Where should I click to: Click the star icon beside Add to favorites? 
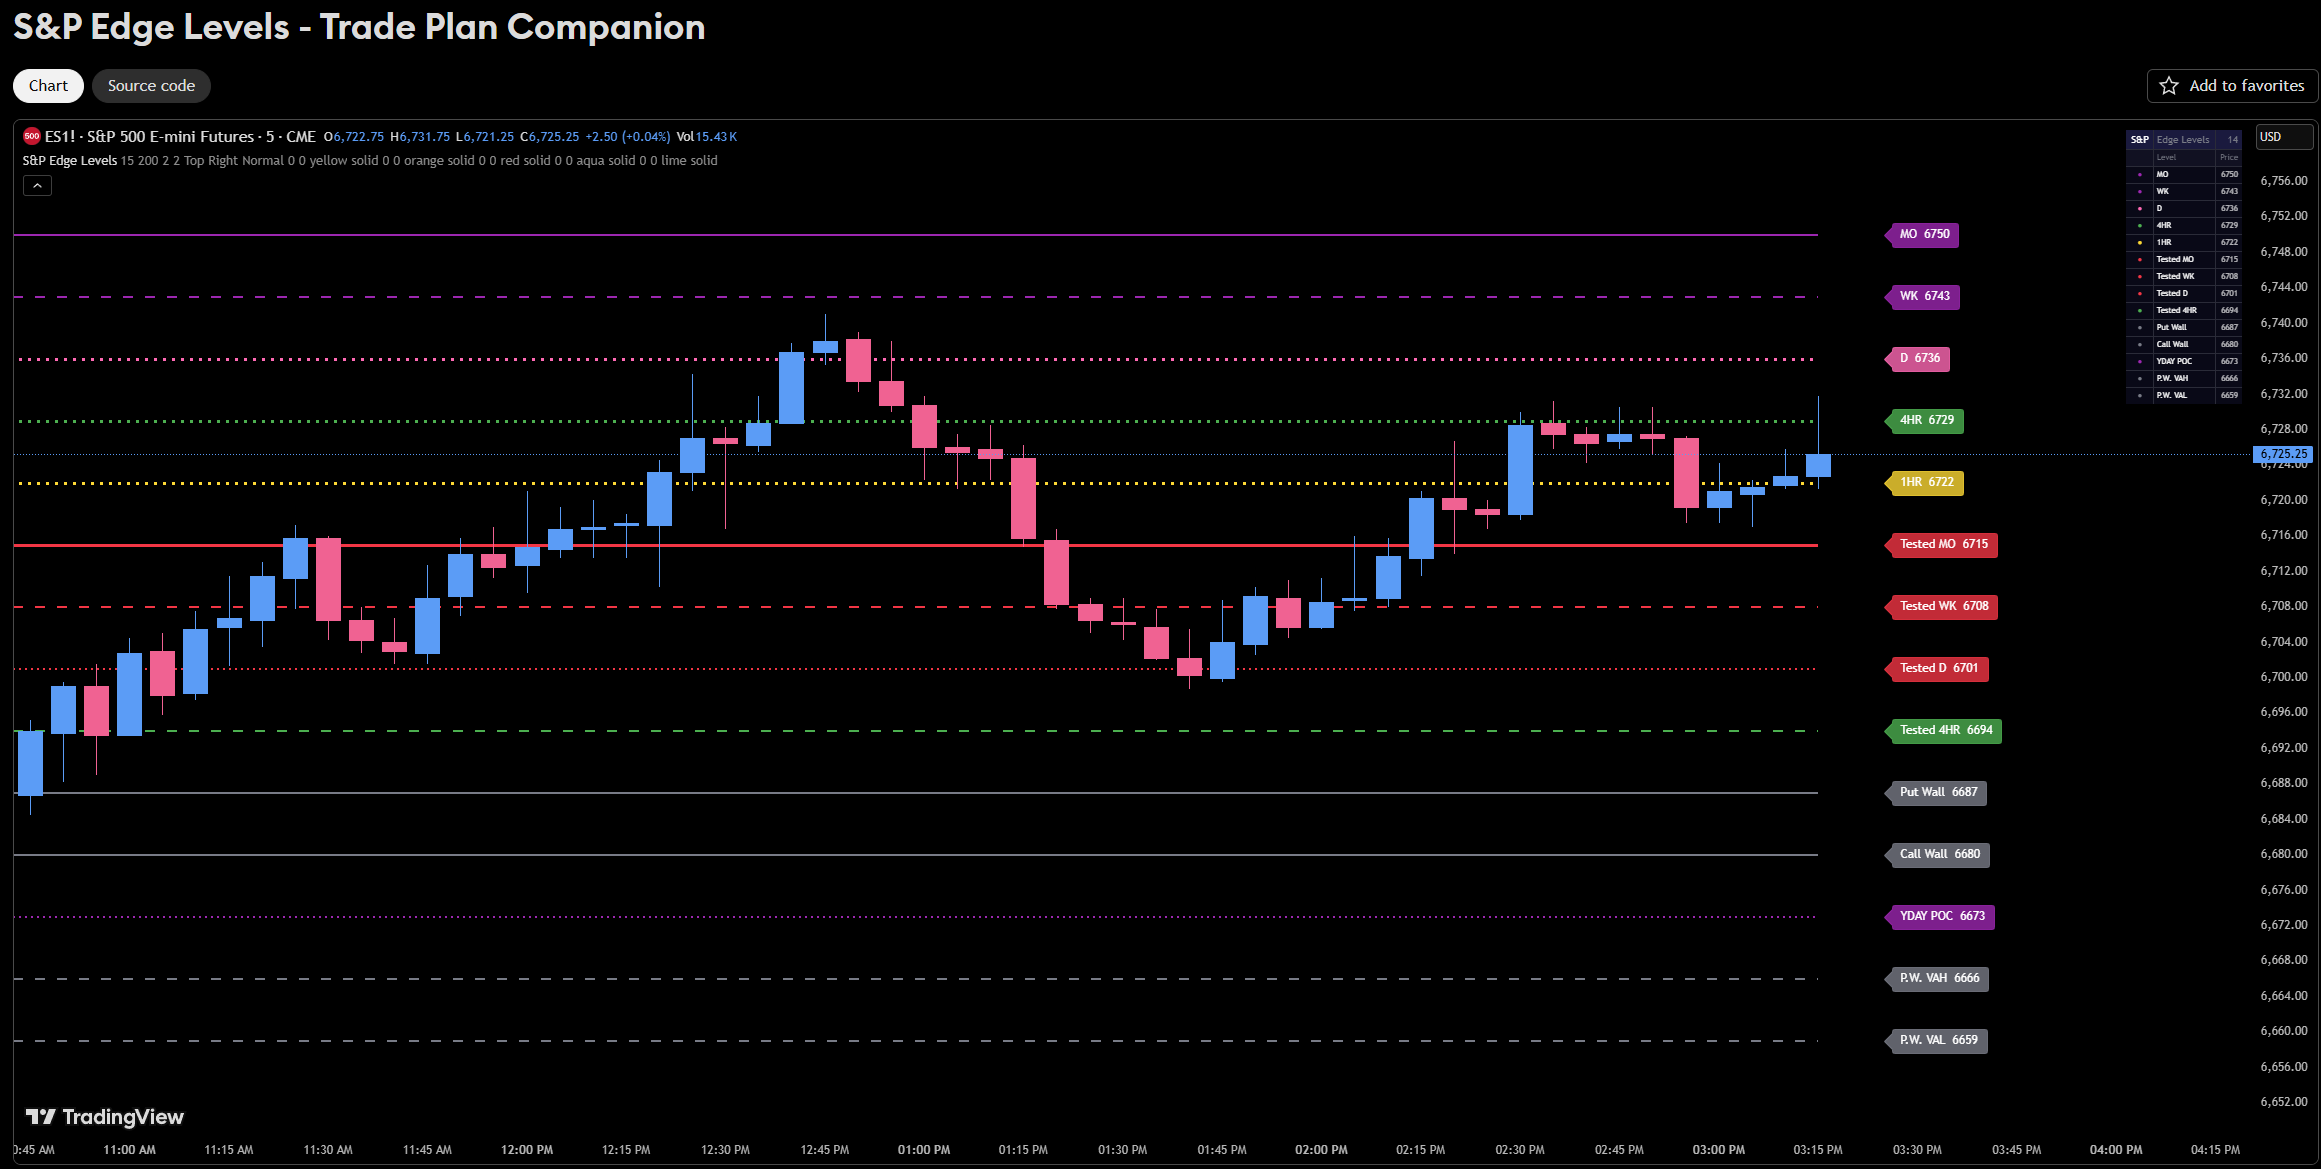[x=2168, y=86]
